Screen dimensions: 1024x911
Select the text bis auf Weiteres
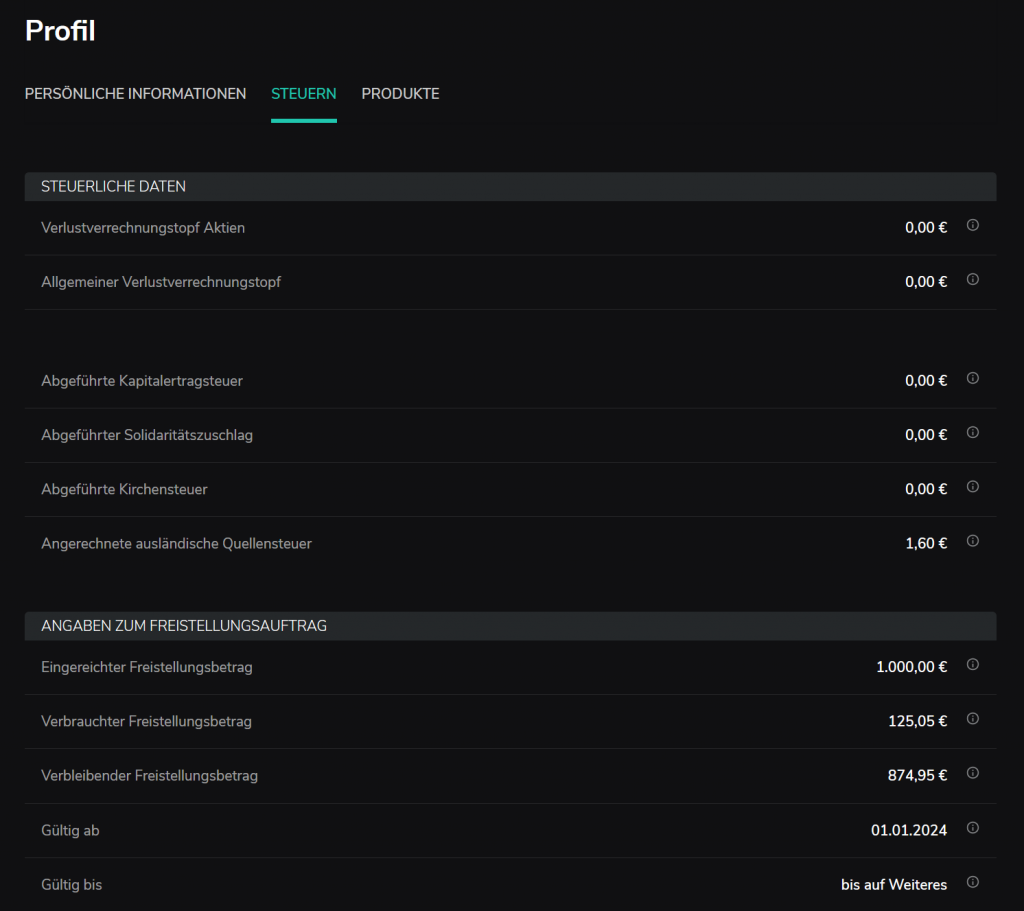(893, 884)
